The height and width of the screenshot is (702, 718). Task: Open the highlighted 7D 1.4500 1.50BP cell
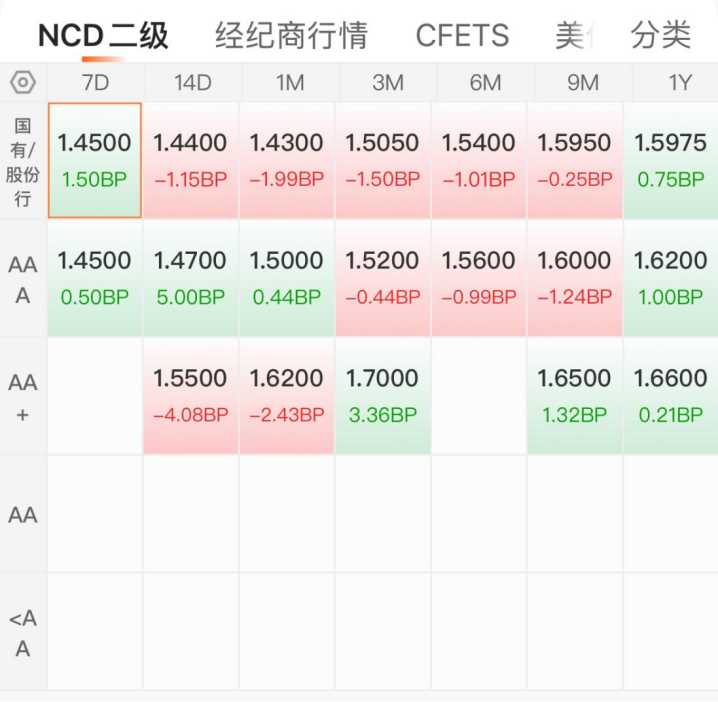coord(94,160)
